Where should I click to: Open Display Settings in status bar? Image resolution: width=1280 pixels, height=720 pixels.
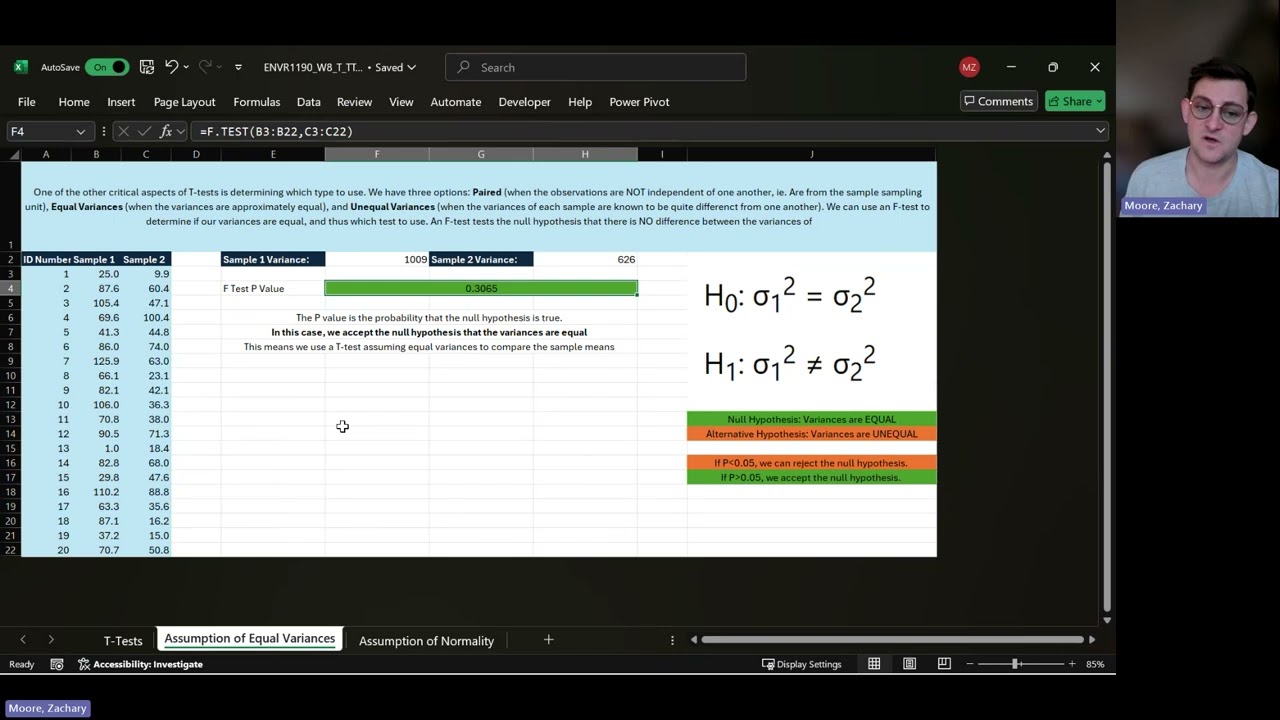801,664
